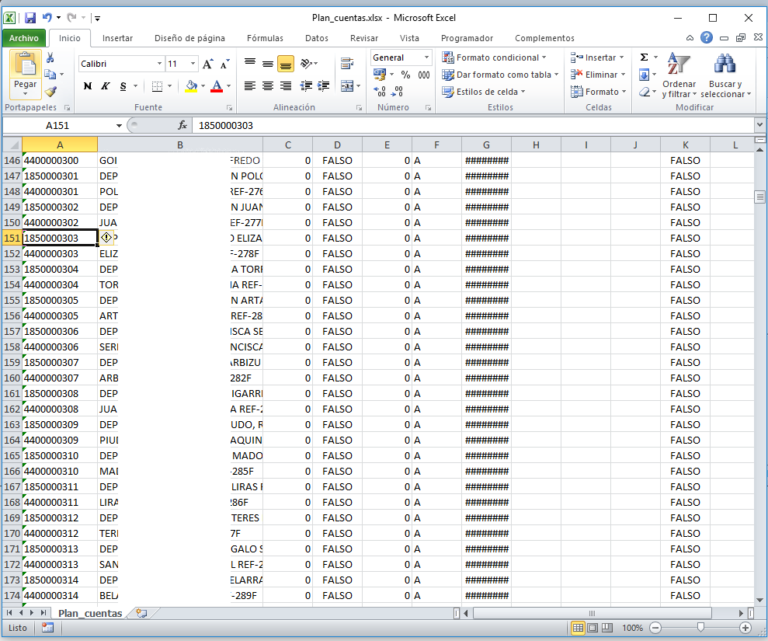
Task: Open the Formato condicional dropdown
Action: (497, 58)
